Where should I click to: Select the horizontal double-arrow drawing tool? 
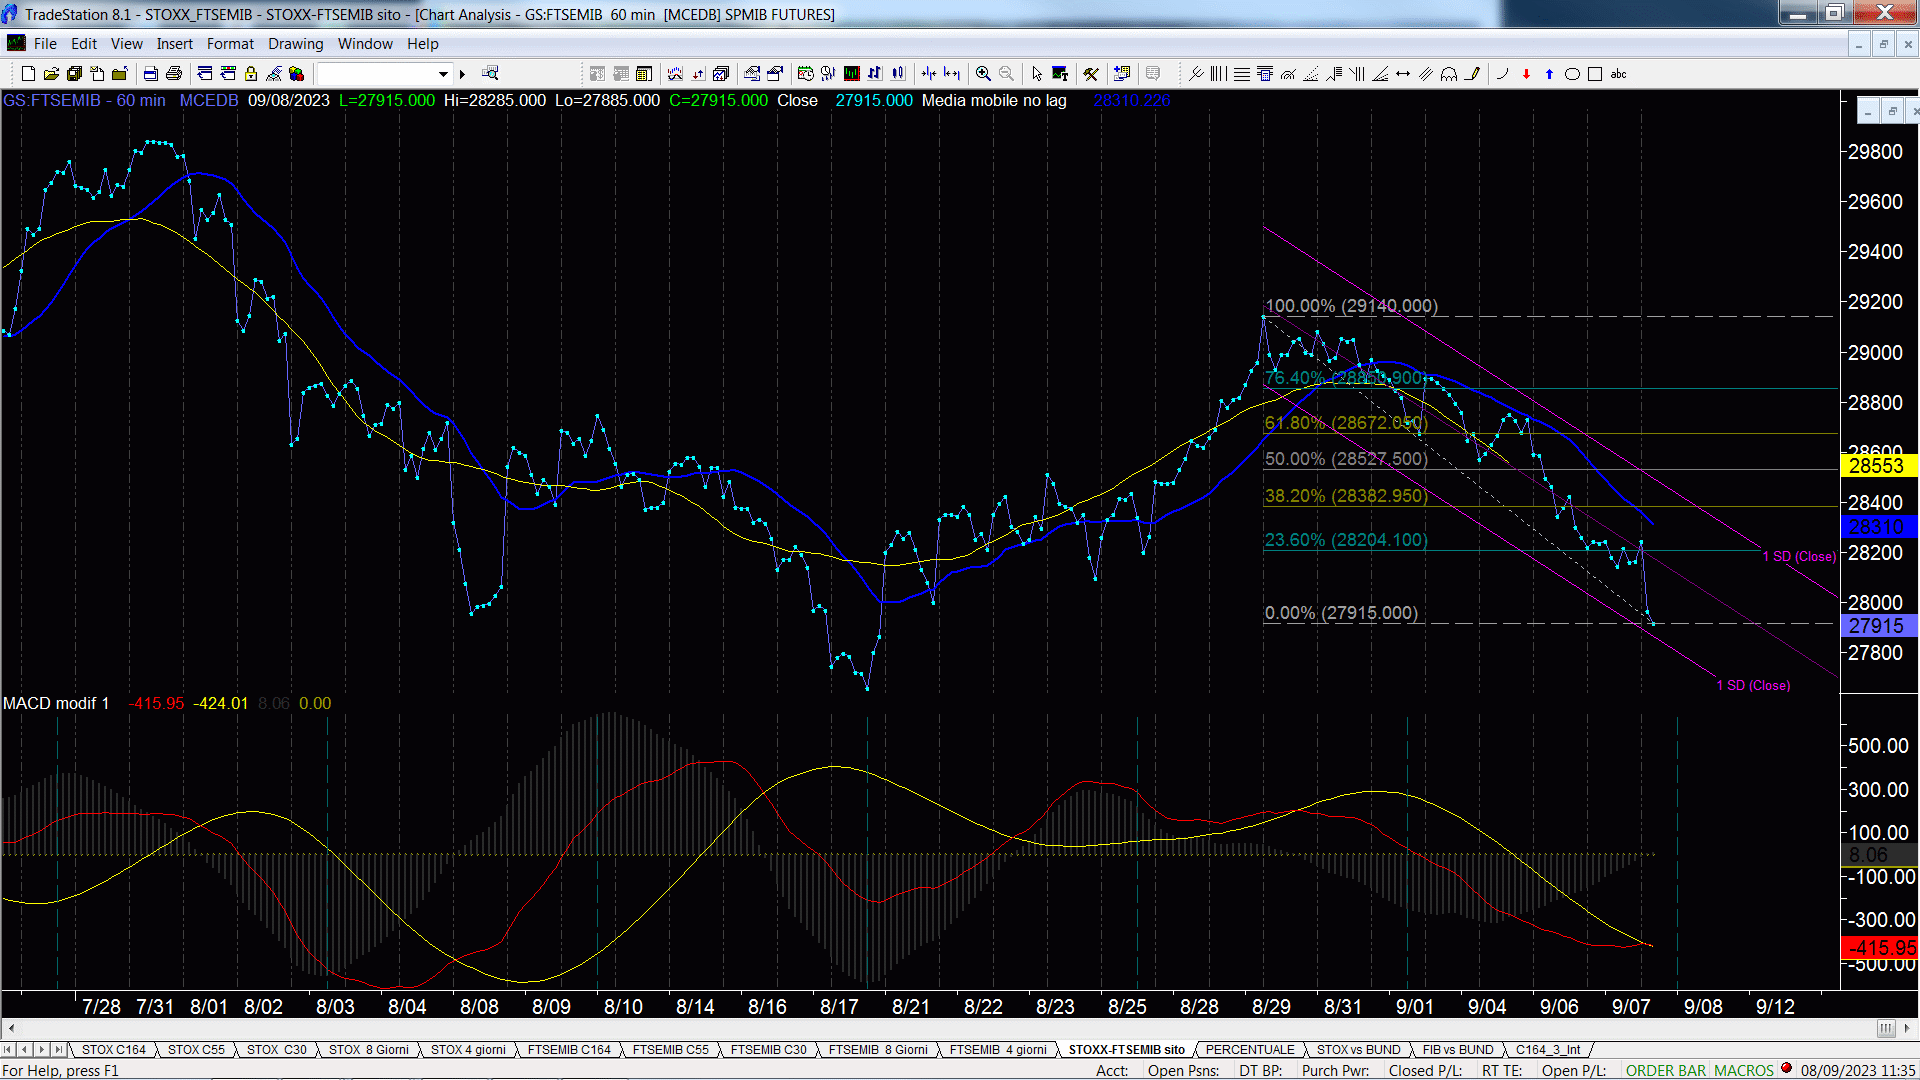(1403, 74)
